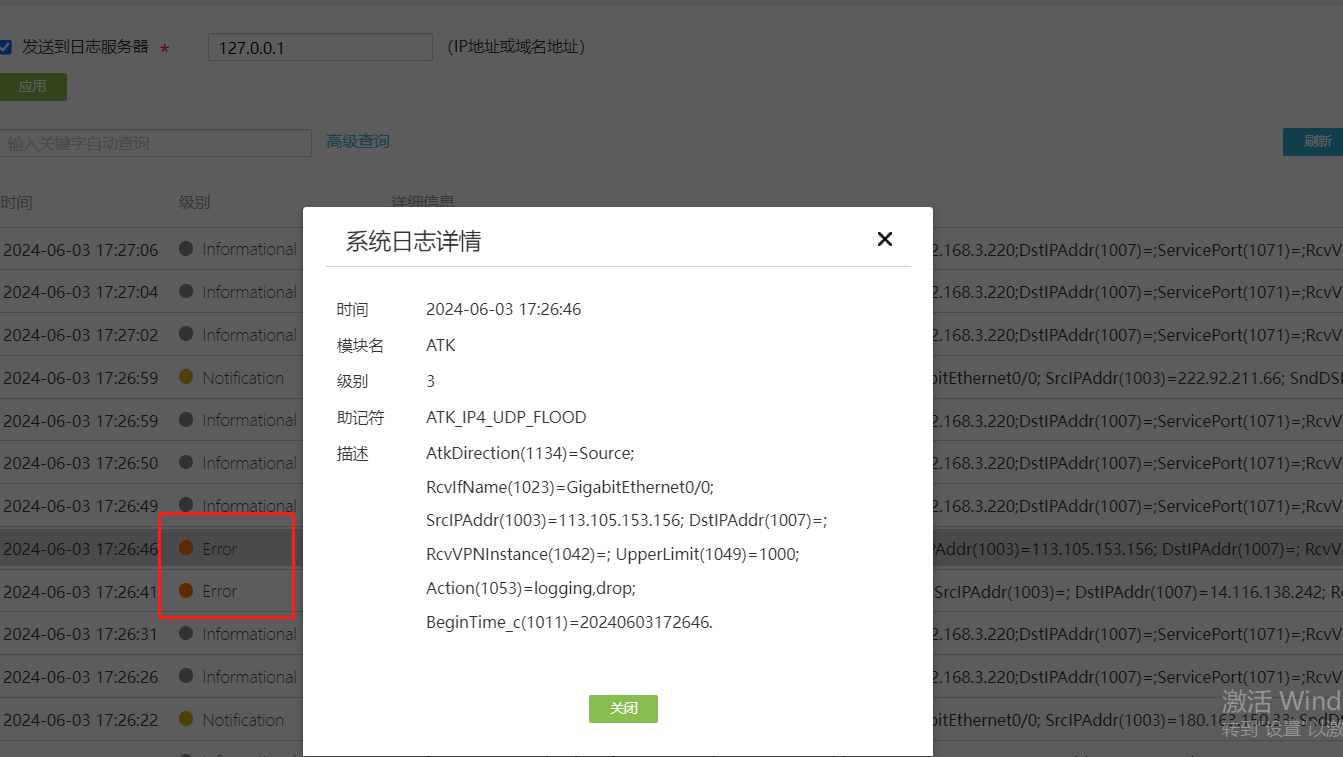Select the Error log row at 17:26:41
Screen dimensions: 1343x757
coord(671,592)
